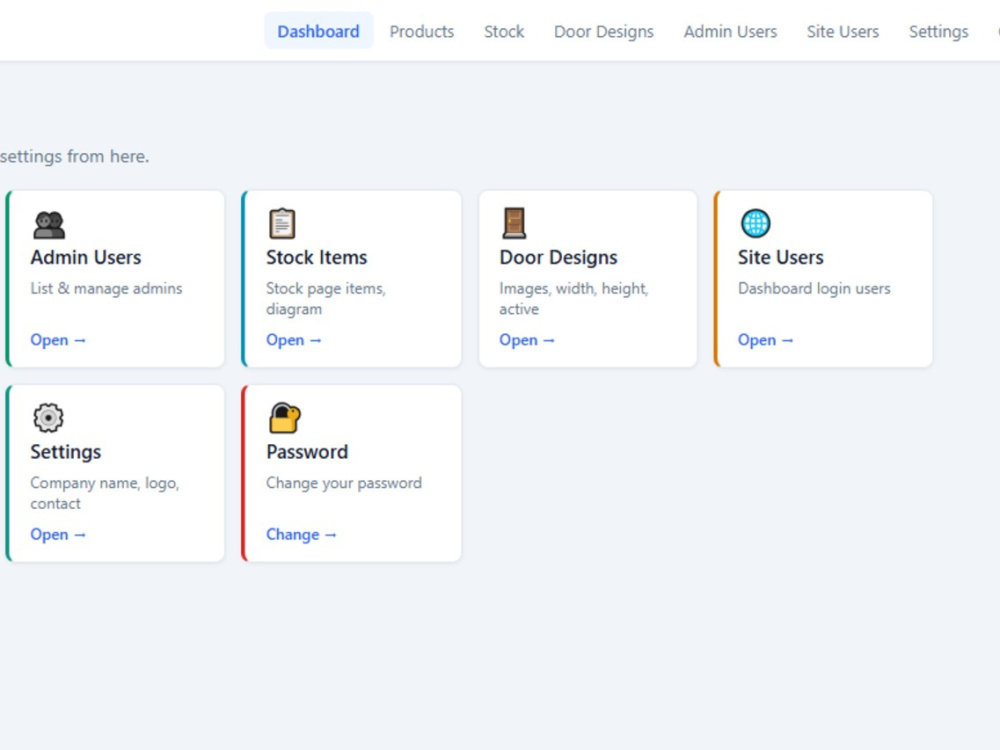Click the Door Designs card title

click(558, 257)
